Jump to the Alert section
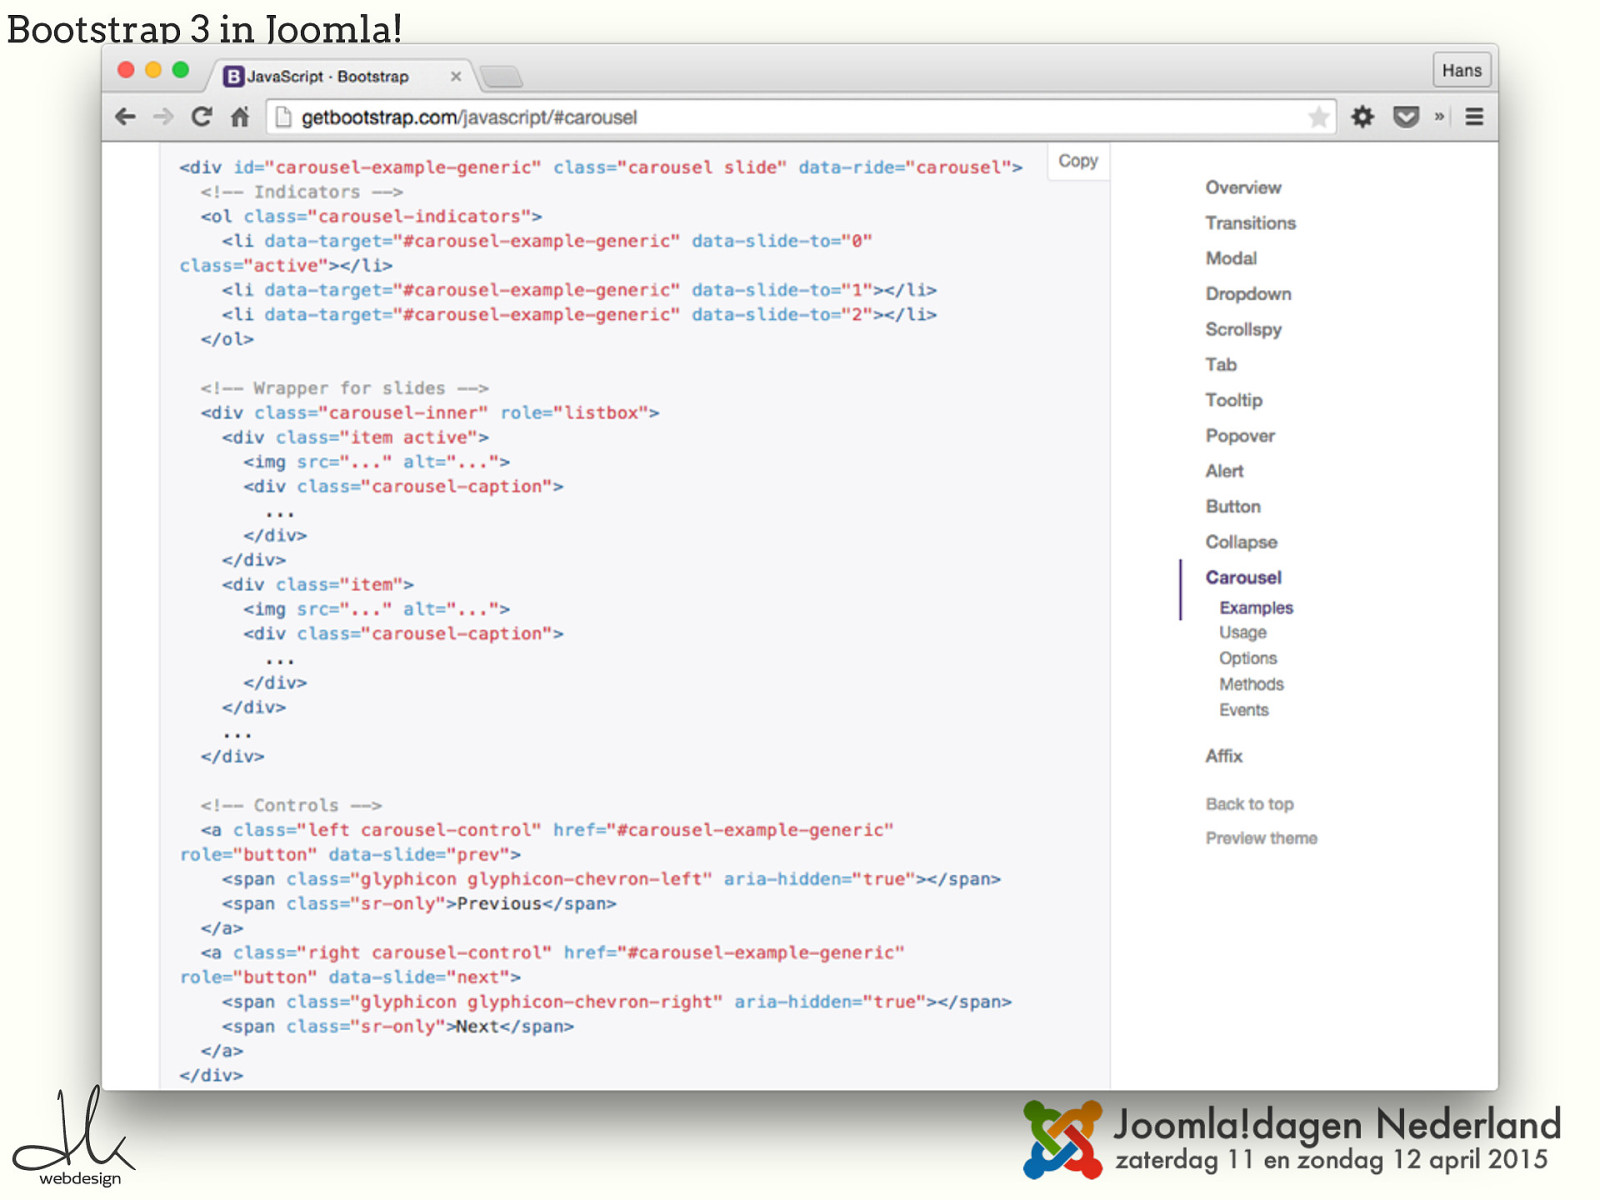The image size is (1600, 1200). tap(1224, 471)
